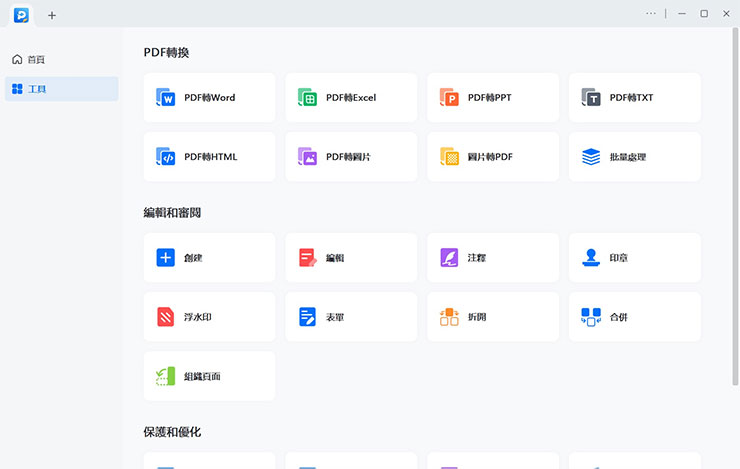Click the PDF轉圖片 purple image icon
This screenshot has height=469, width=740.
(x=307, y=157)
